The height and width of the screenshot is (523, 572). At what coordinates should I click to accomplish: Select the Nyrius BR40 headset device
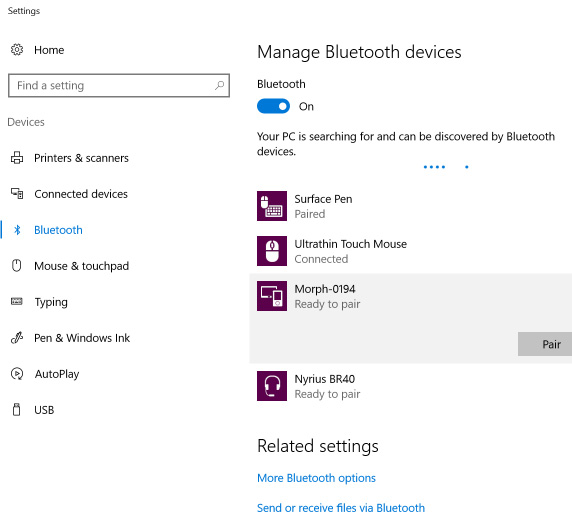410,386
